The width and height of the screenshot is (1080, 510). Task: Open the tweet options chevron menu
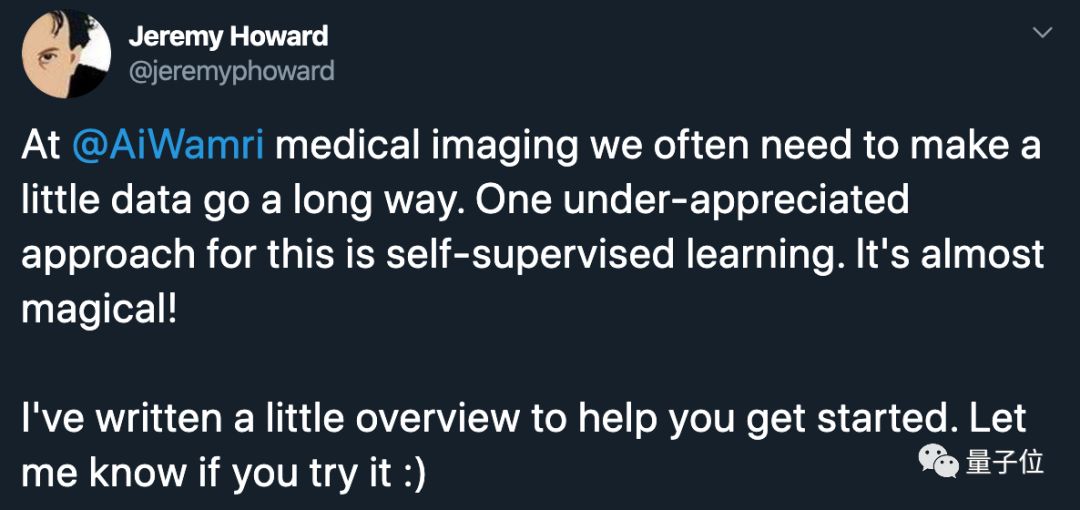point(1042,33)
